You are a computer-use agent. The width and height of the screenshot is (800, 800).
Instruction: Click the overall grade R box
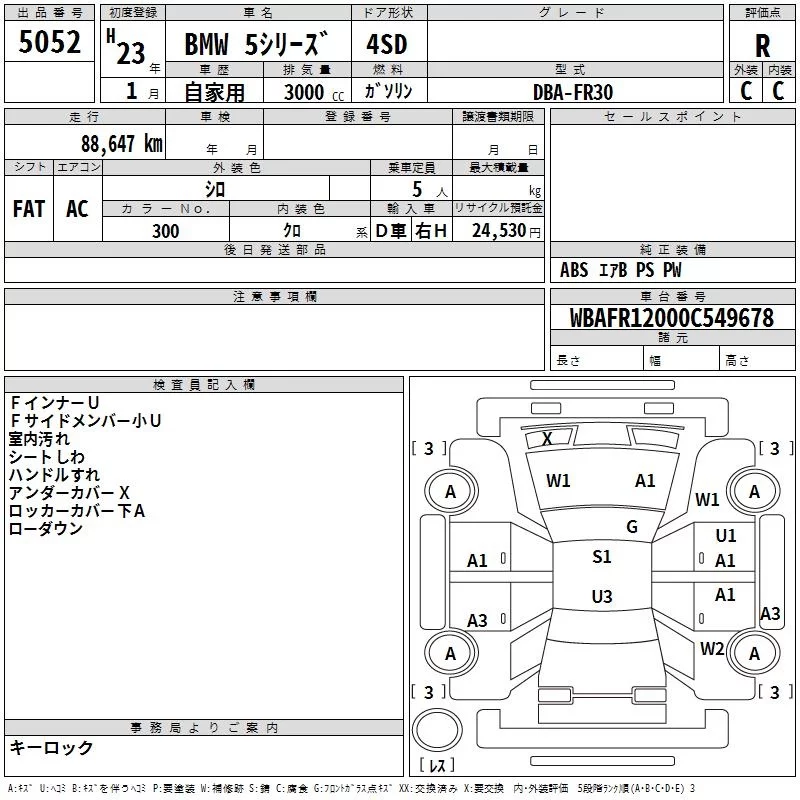[762, 45]
